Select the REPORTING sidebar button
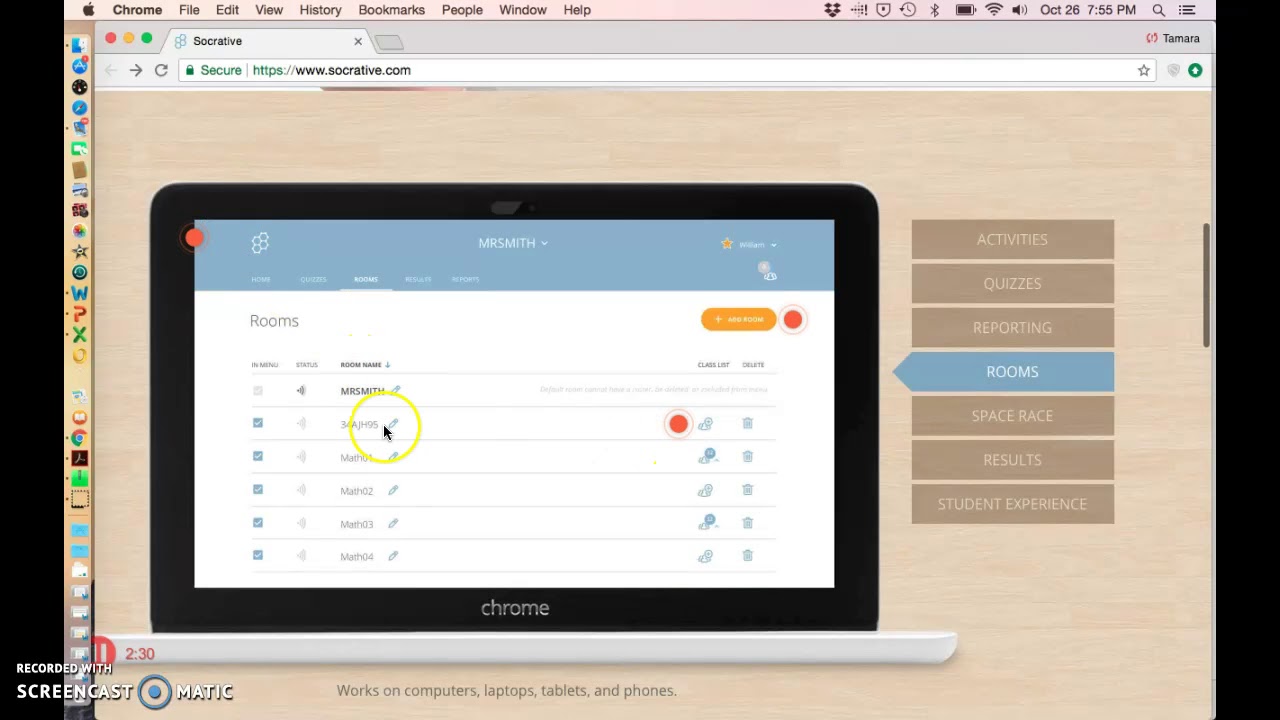1280x720 pixels. click(x=1012, y=328)
